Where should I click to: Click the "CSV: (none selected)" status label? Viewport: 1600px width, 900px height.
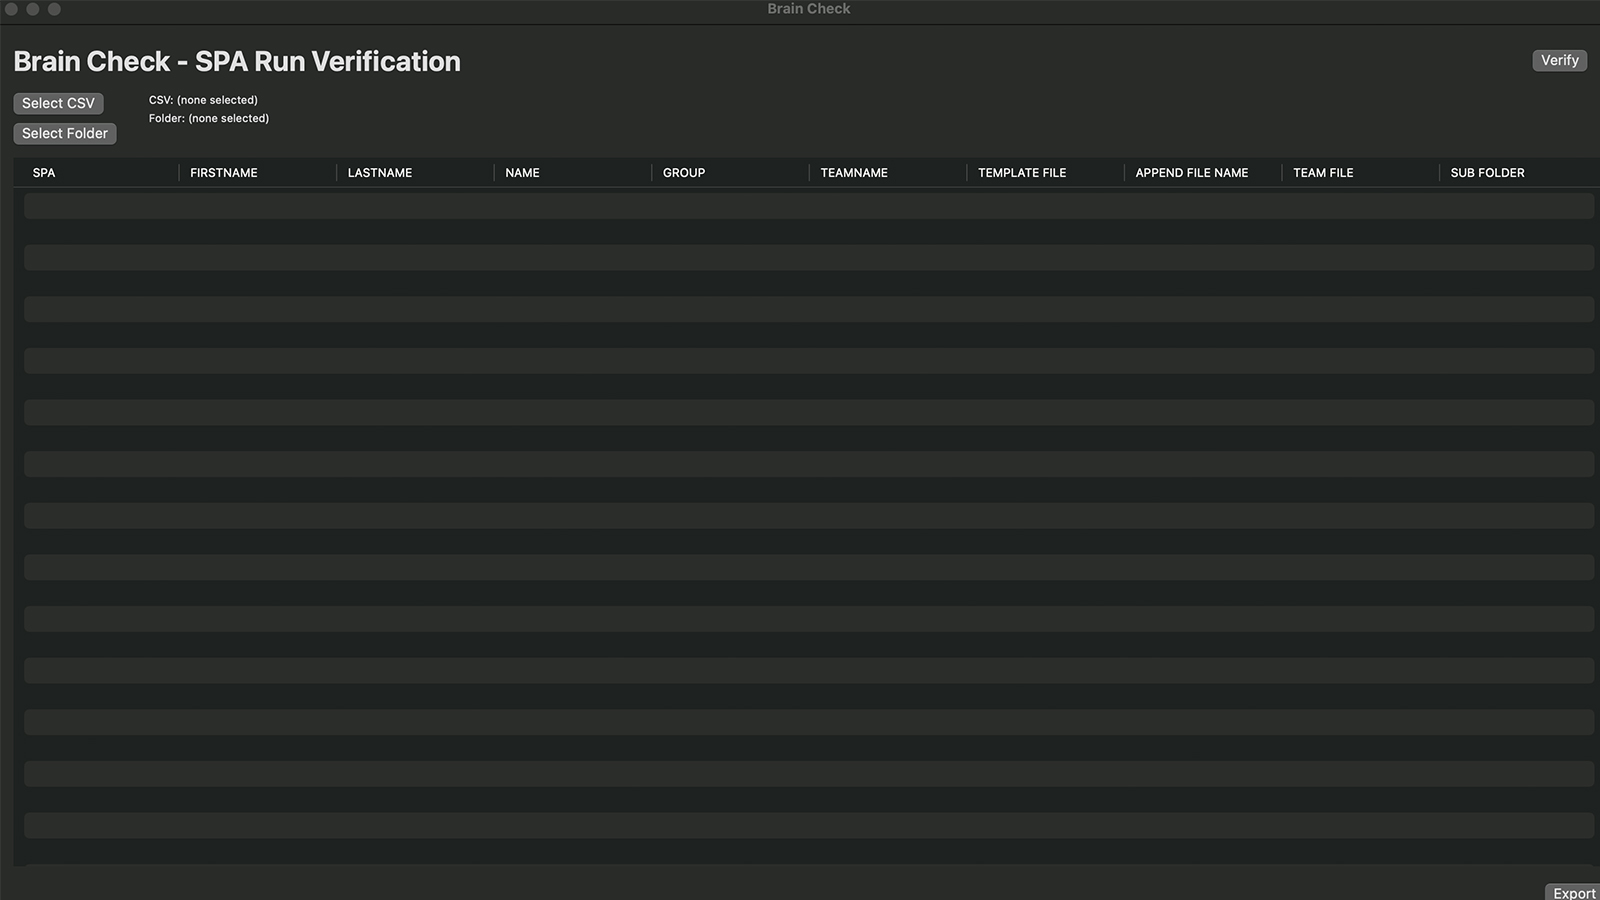coord(203,100)
